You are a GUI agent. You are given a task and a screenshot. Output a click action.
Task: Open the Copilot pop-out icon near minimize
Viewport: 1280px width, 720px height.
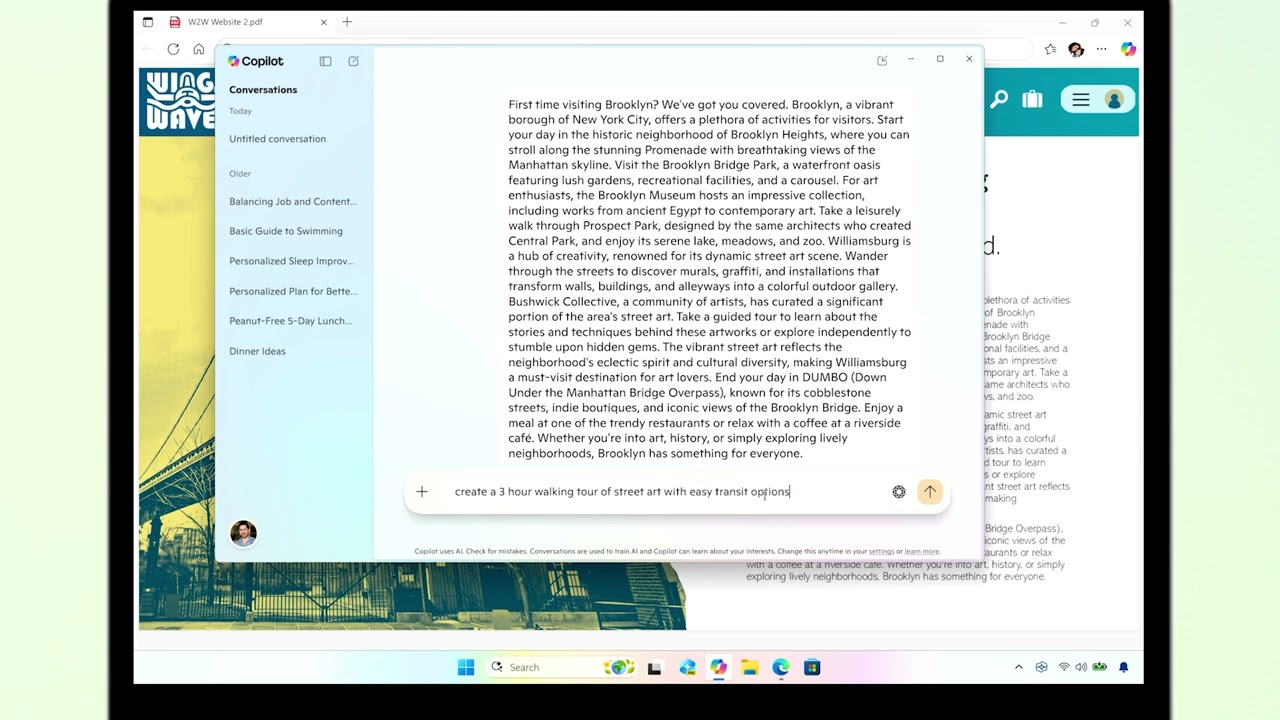[882, 60]
